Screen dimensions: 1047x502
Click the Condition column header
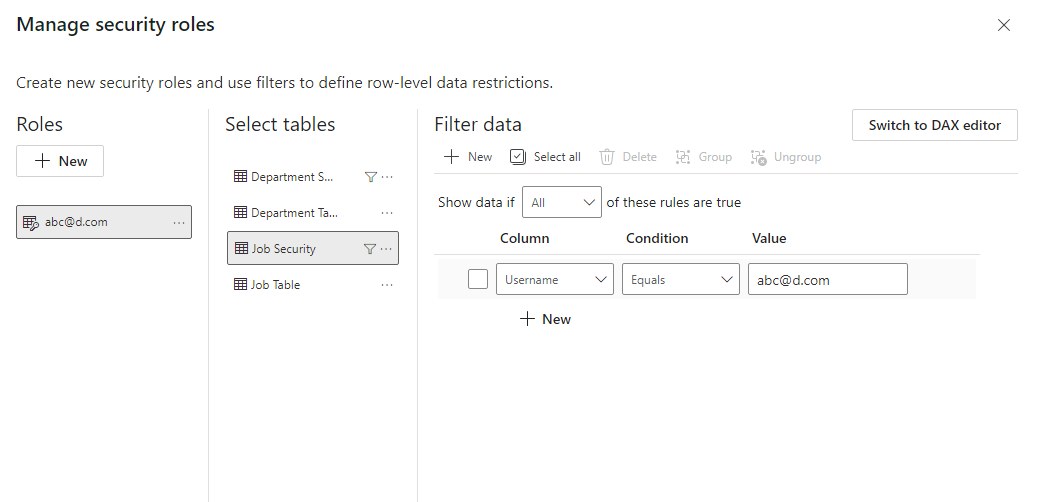pos(656,238)
